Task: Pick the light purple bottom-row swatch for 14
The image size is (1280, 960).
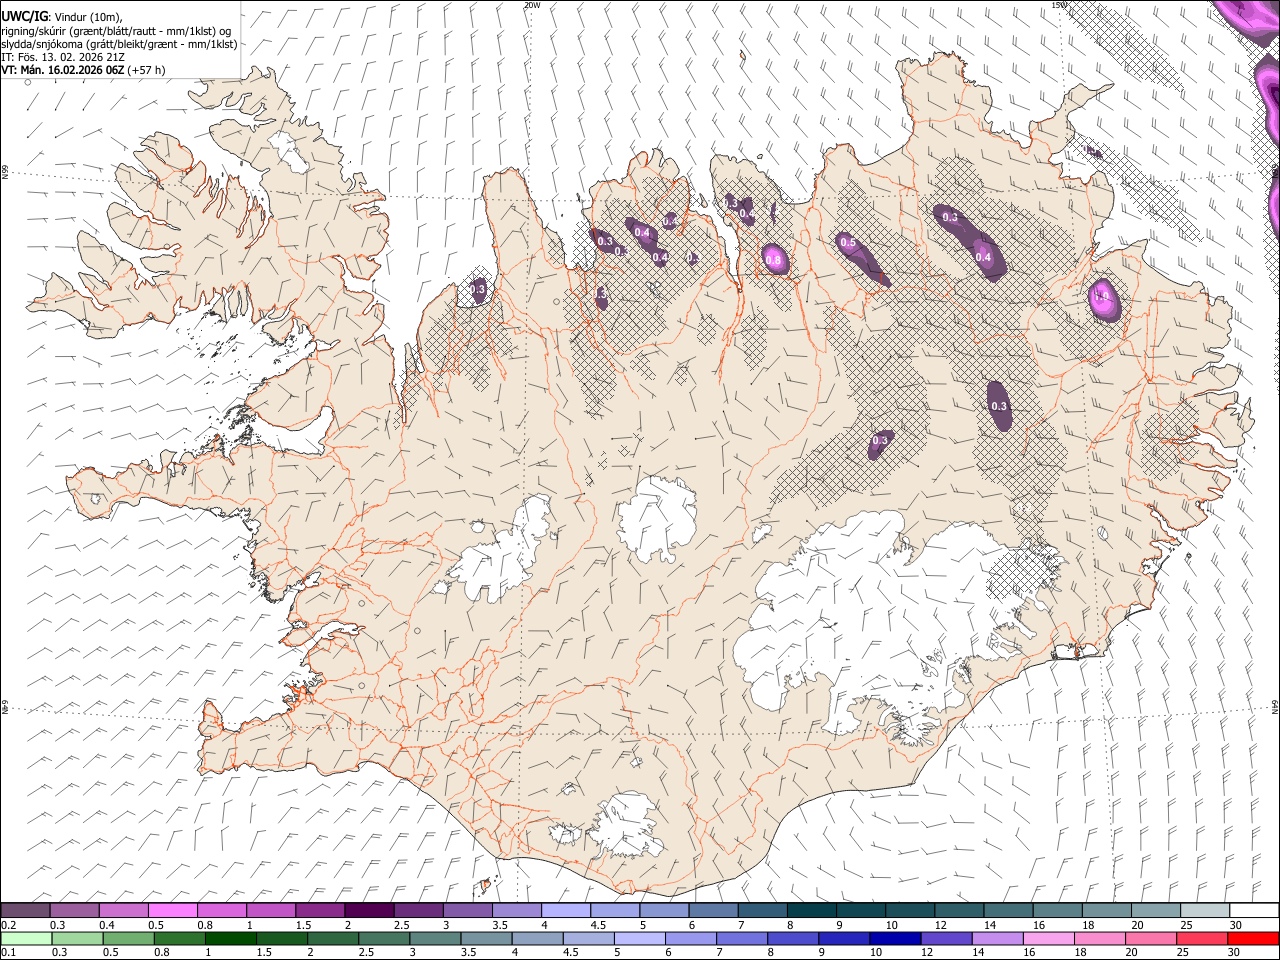Action: tap(997, 938)
